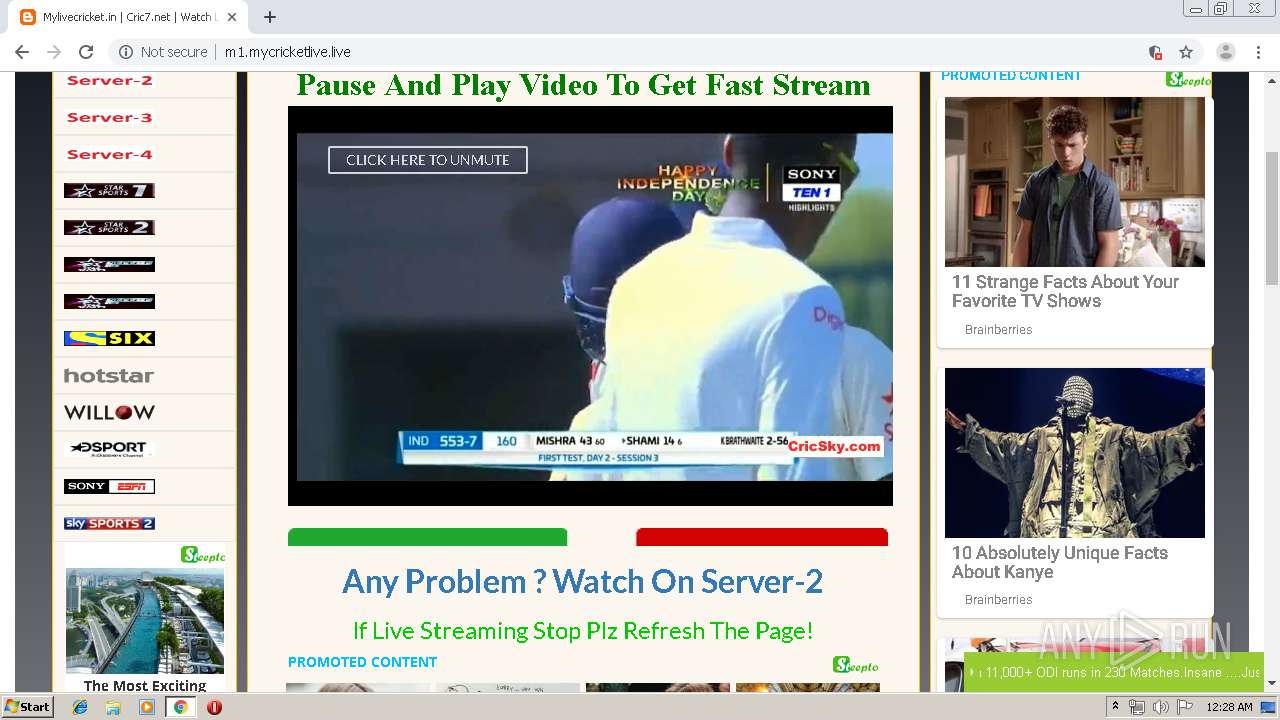Open the file explorer taskbar icon
The image size is (1280, 720).
pyautogui.click(x=113, y=707)
